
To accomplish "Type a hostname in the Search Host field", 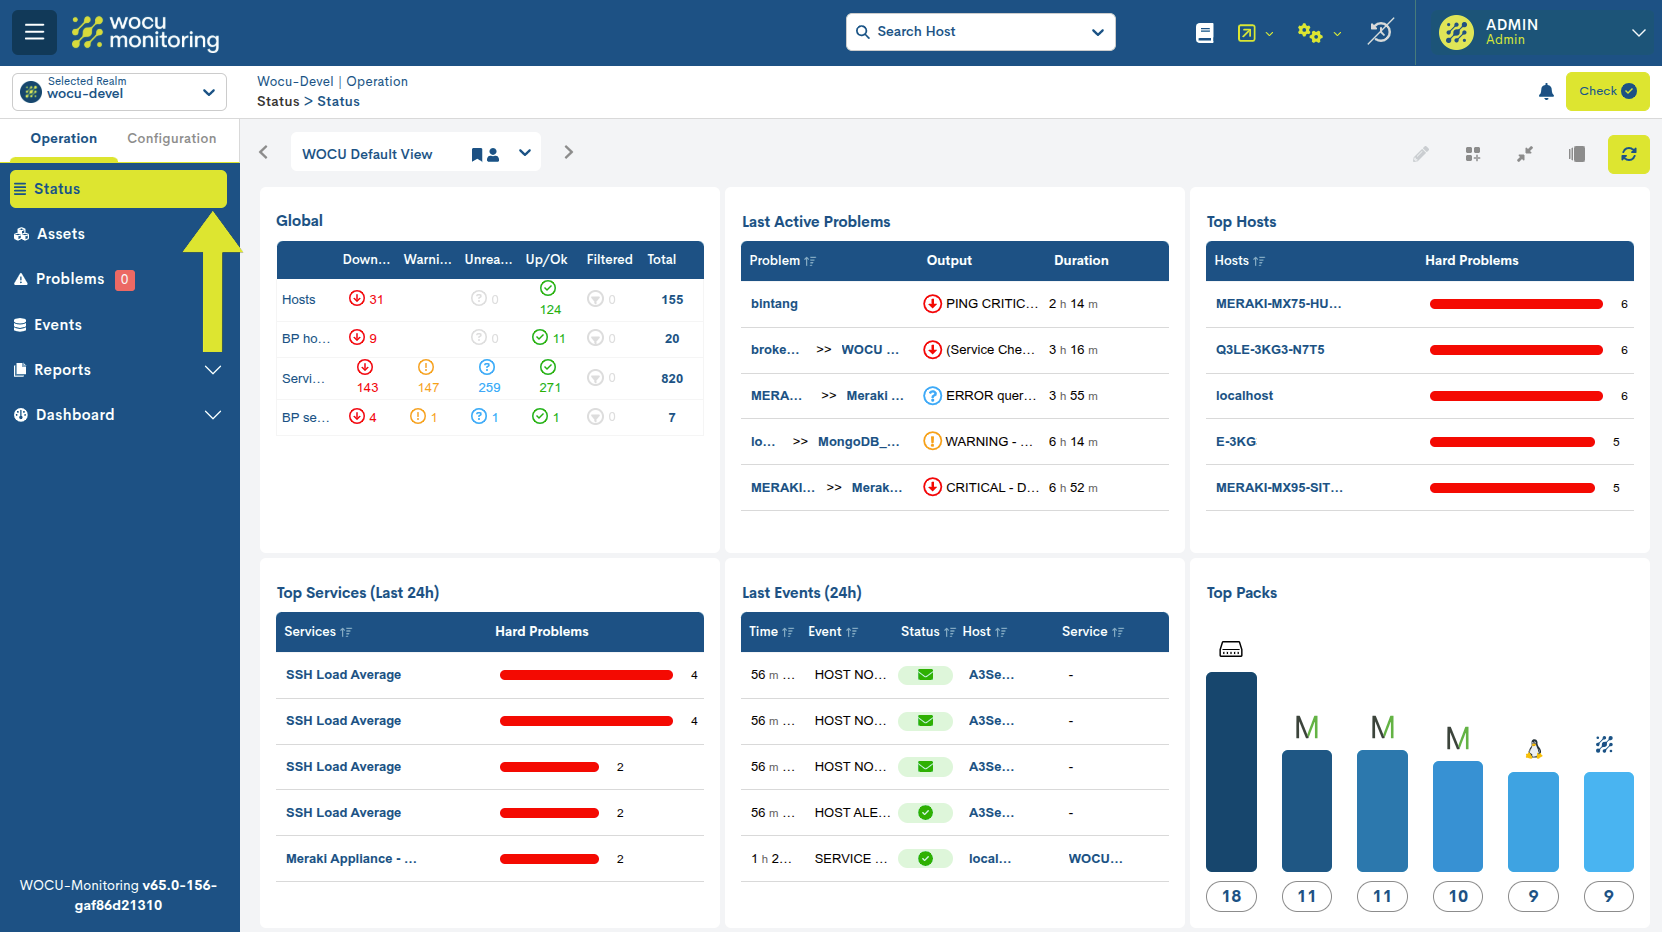I will tap(960, 31).
